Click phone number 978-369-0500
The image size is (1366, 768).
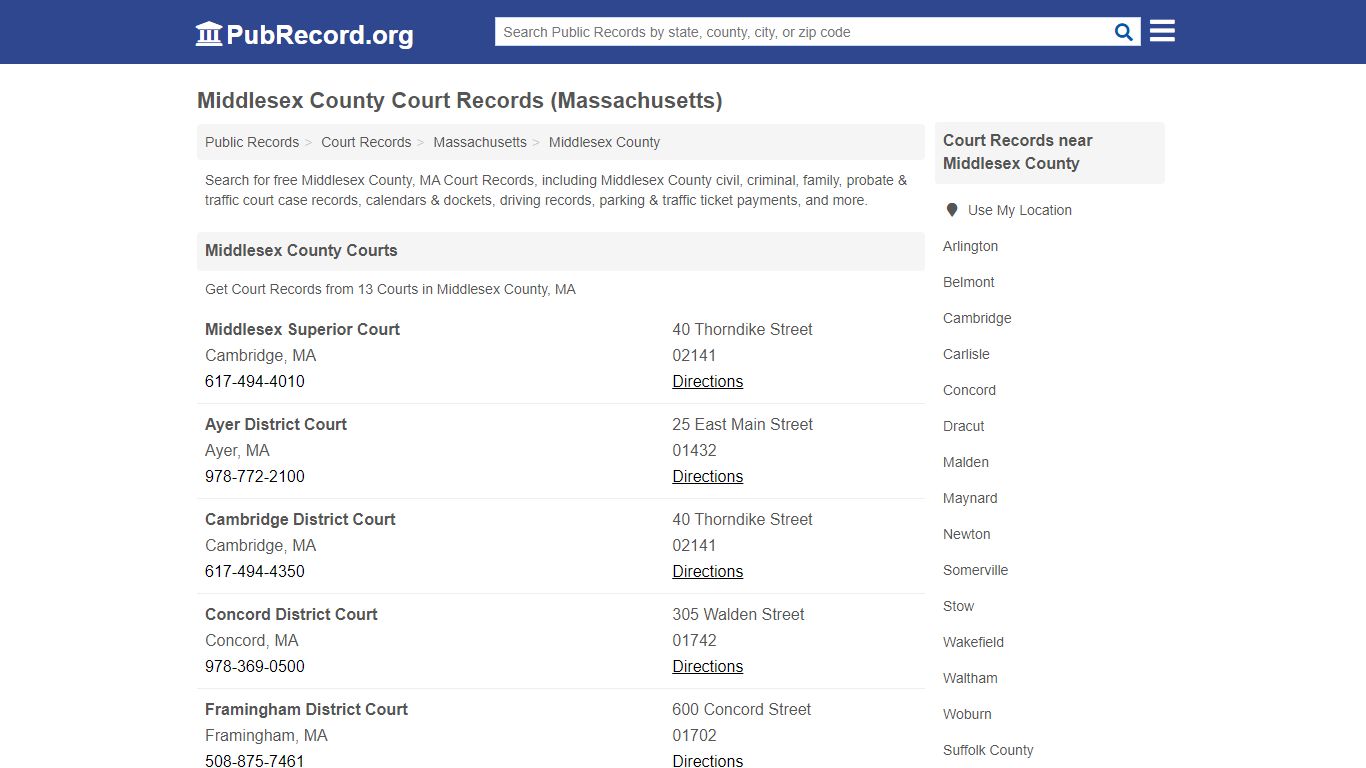coord(255,666)
